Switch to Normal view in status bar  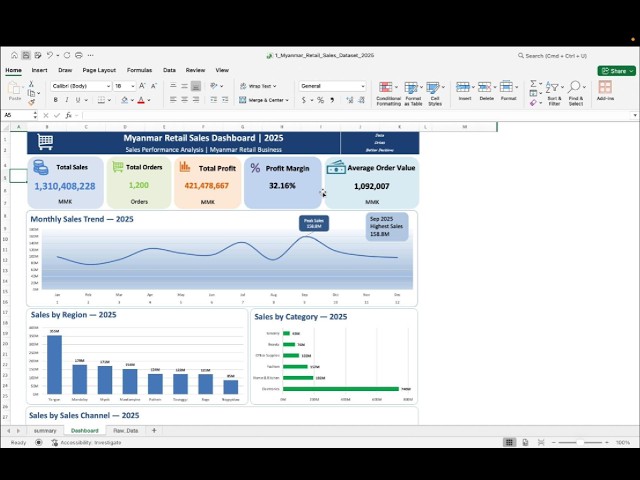pyautogui.click(x=509, y=442)
